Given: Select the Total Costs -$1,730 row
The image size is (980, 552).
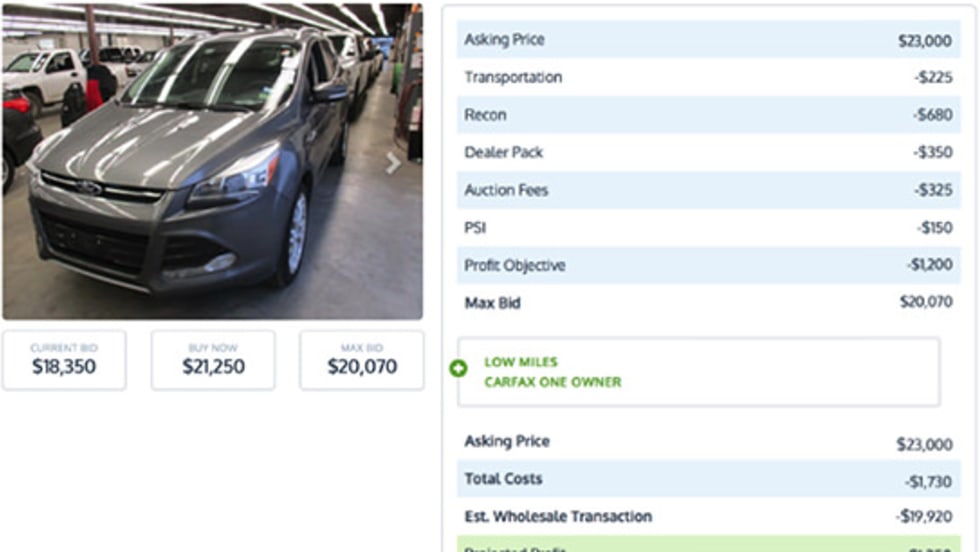Looking at the screenshot, I should (x=708, y=480).
